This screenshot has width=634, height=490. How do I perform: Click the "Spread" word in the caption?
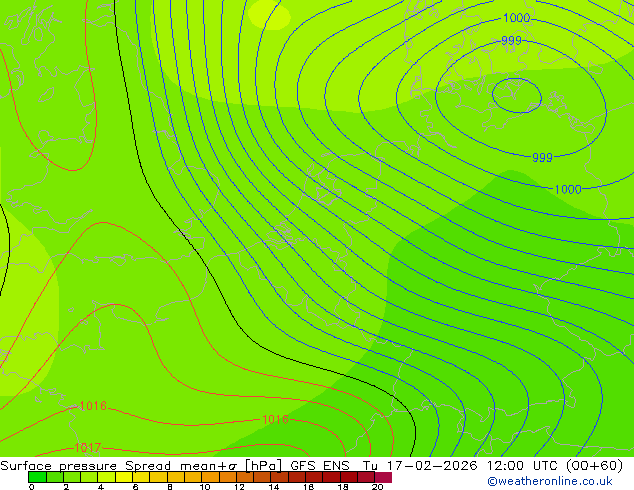(x=148, y=466)
